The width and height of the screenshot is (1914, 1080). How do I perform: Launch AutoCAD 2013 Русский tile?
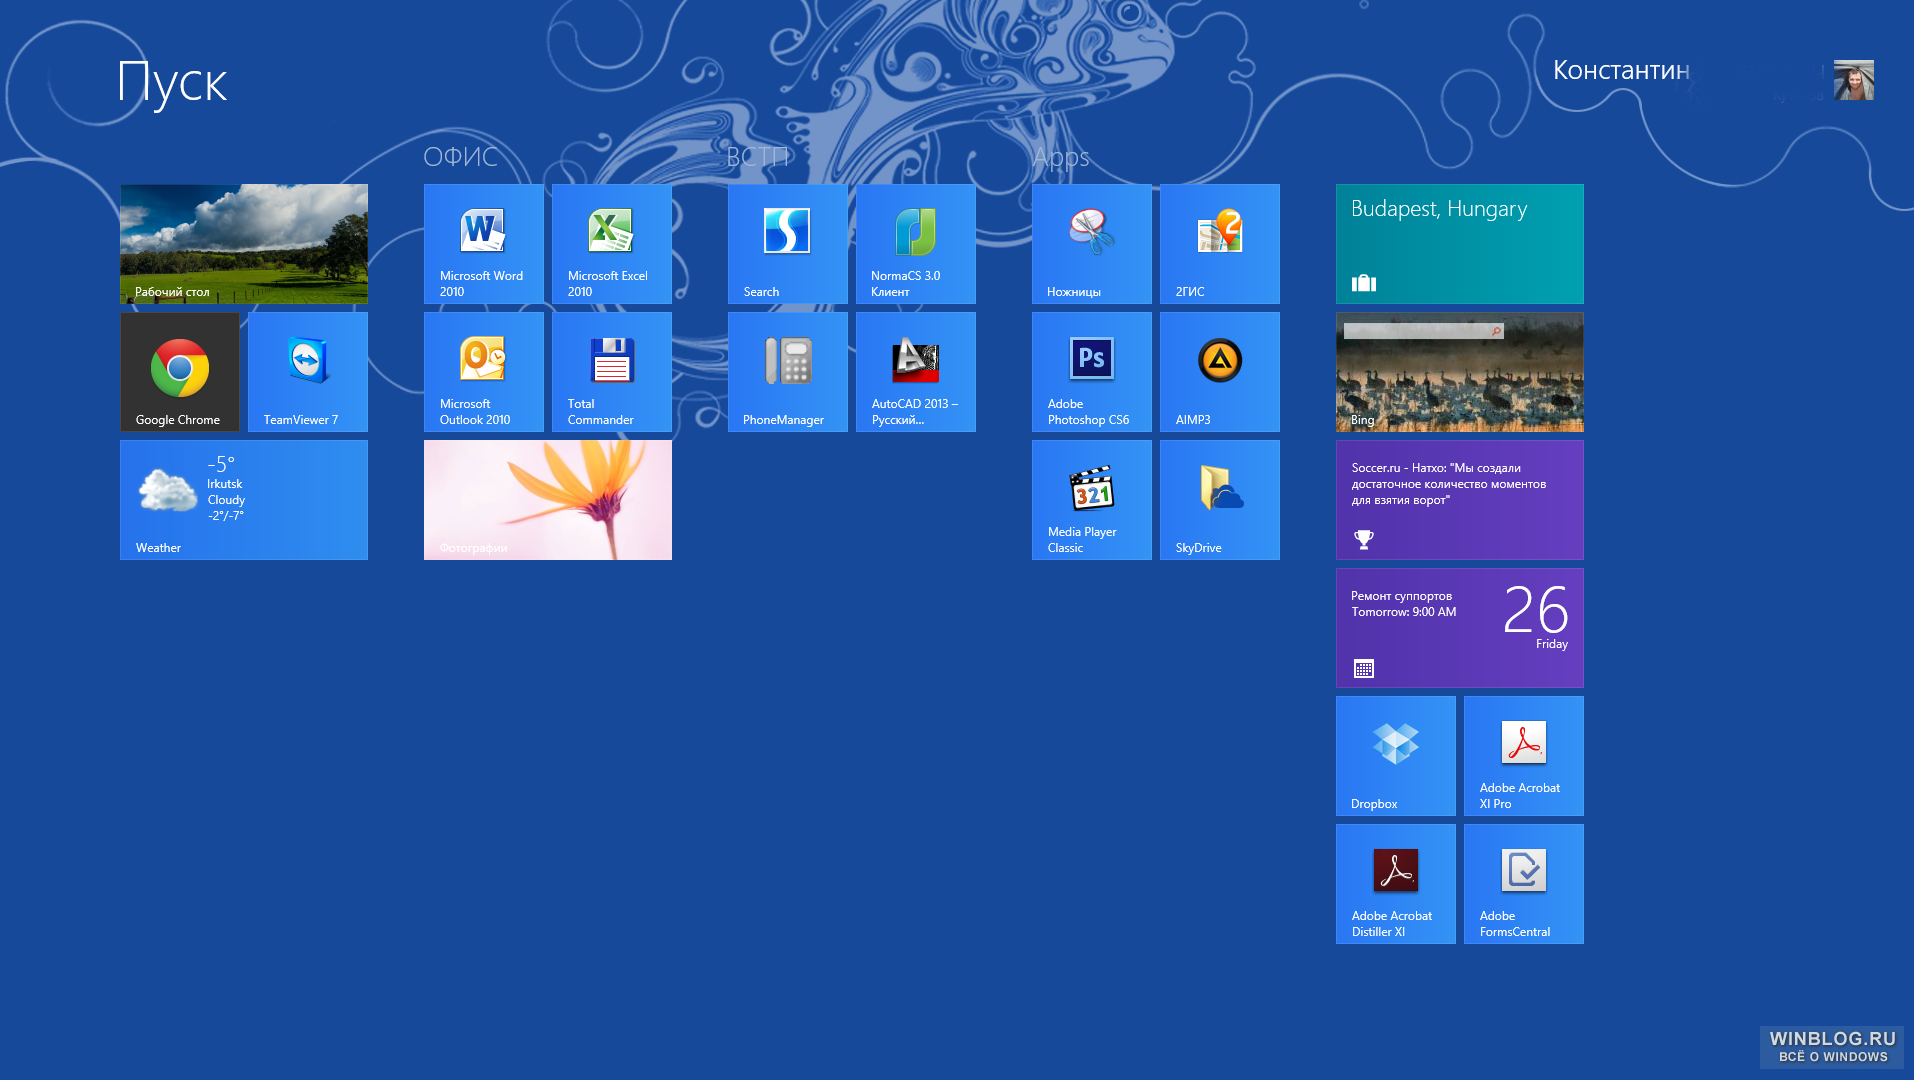click(916, 372)
